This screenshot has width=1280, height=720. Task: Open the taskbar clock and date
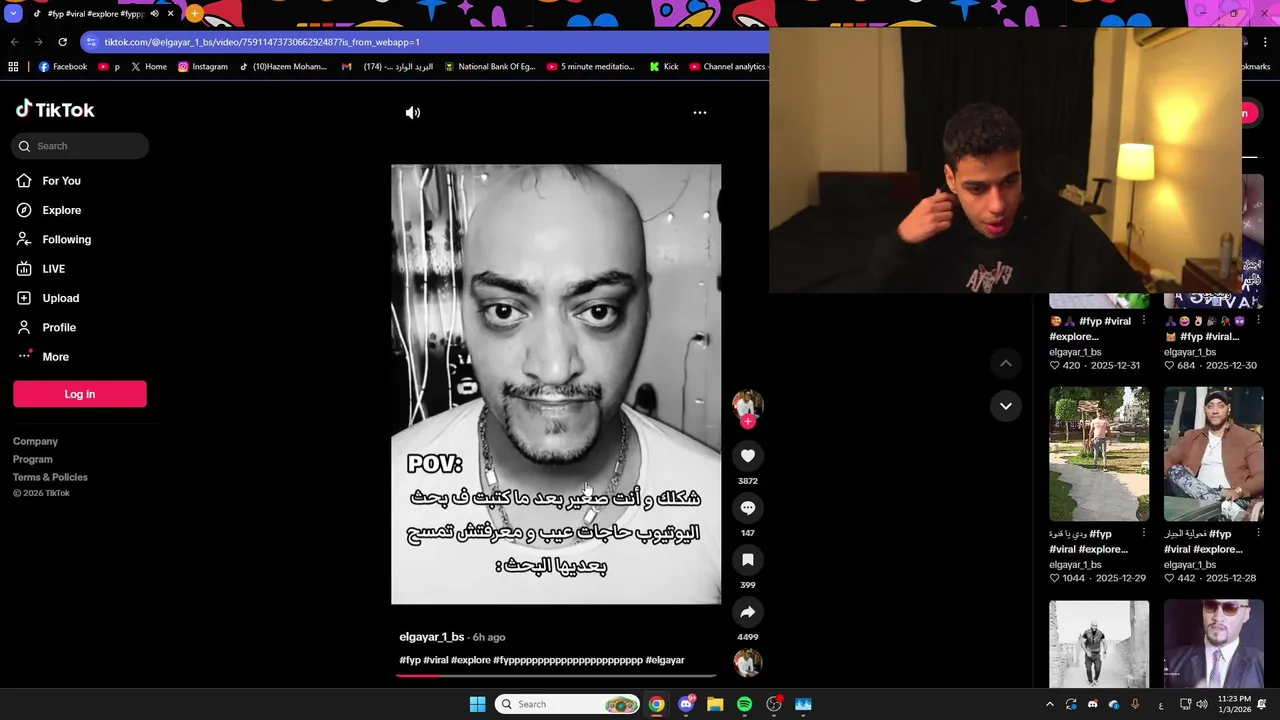pos(1234,704)
